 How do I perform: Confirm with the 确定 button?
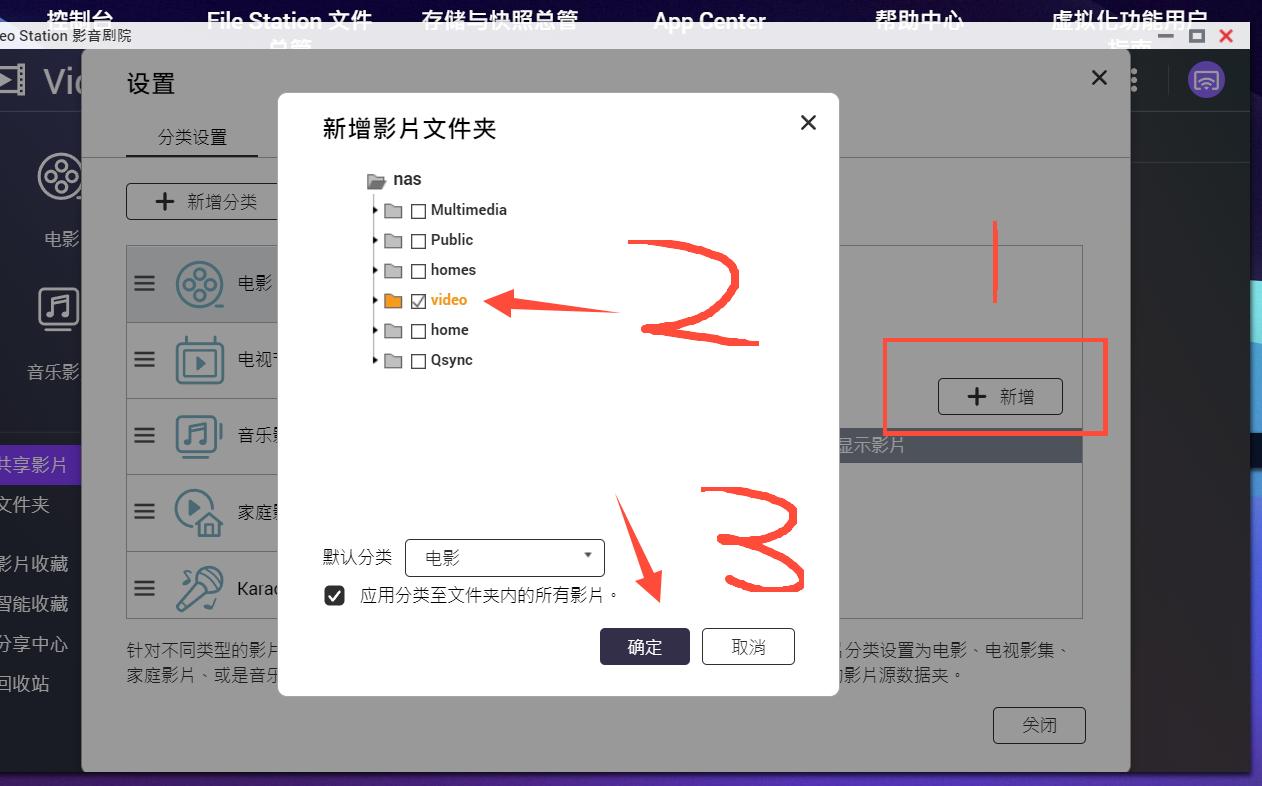[644, 647]
